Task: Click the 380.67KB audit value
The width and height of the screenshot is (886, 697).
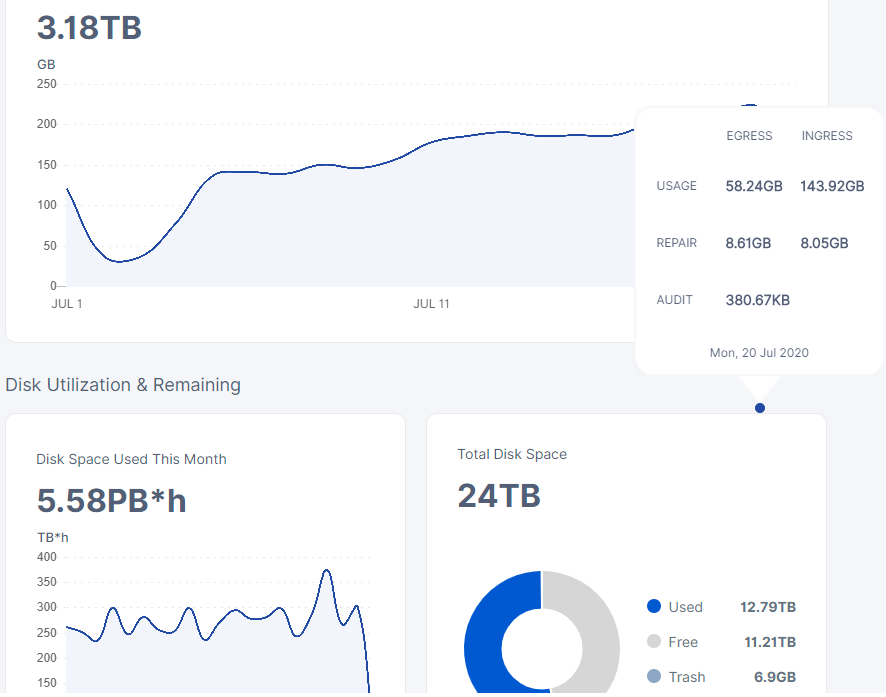Action: pyautogui.click(x=757, y=300)
